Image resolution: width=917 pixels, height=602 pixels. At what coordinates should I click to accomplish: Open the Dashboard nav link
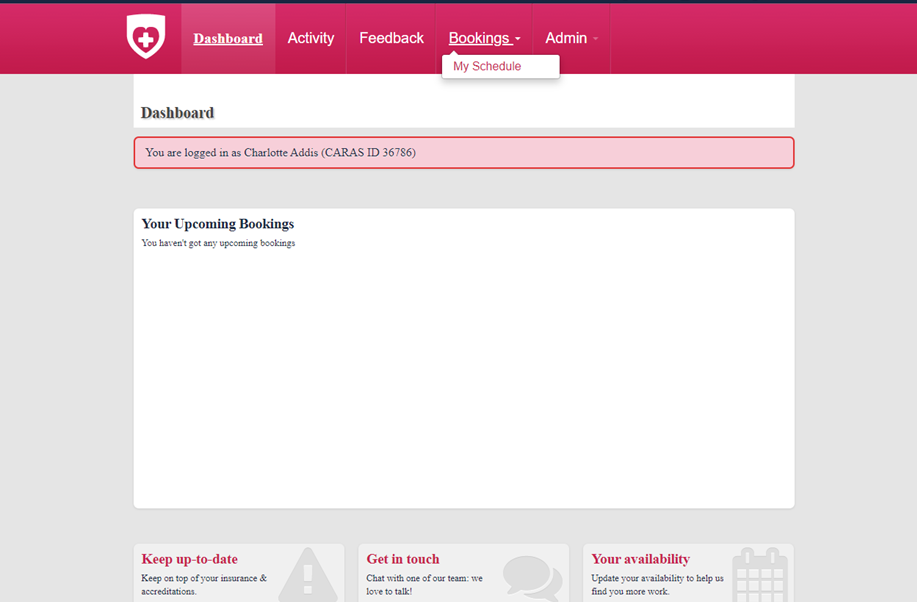click(x=228, y=39)
